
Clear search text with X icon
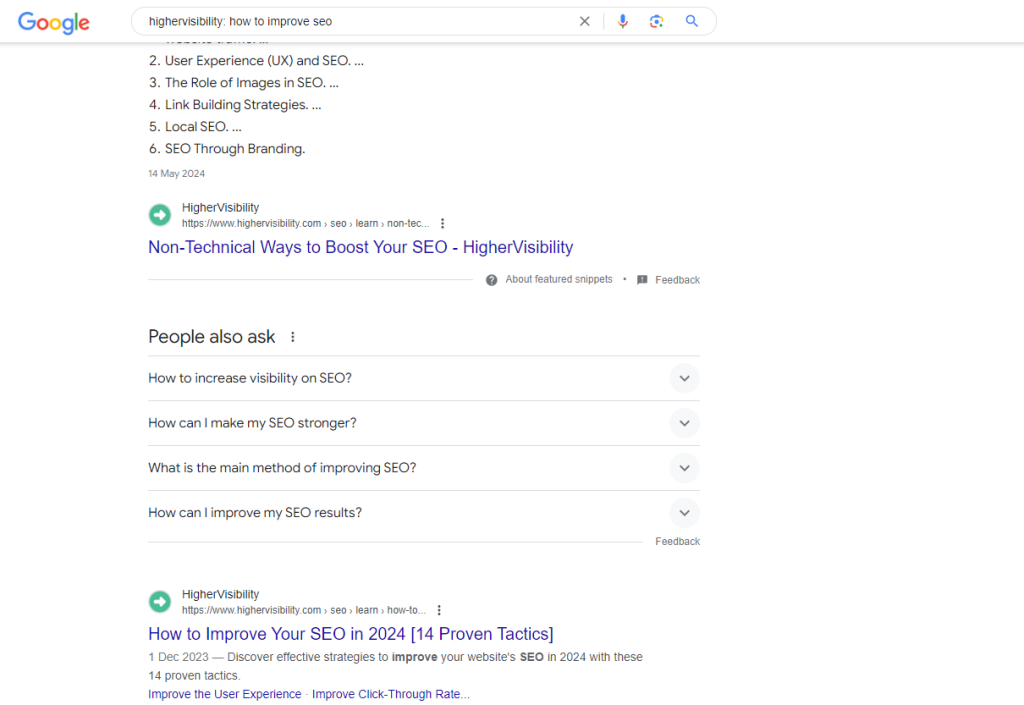(585, 21)
